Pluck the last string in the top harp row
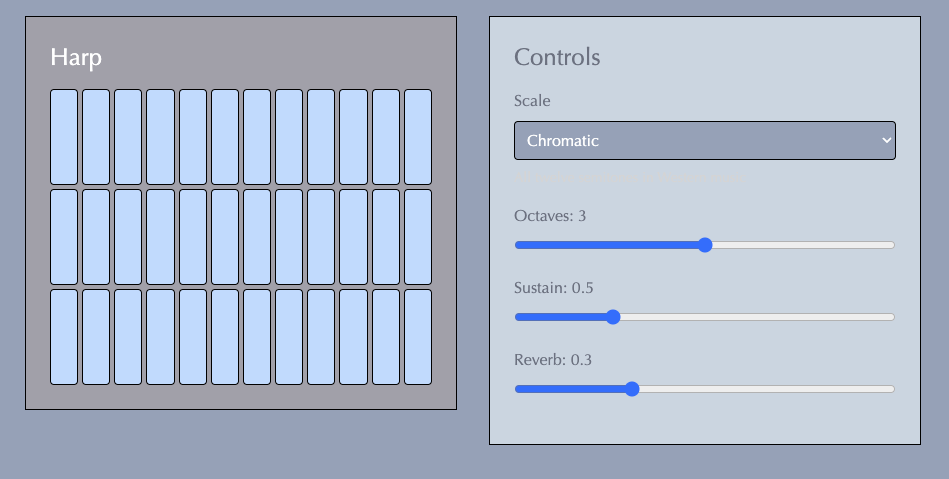949x479 pixels. click(418, 137)
